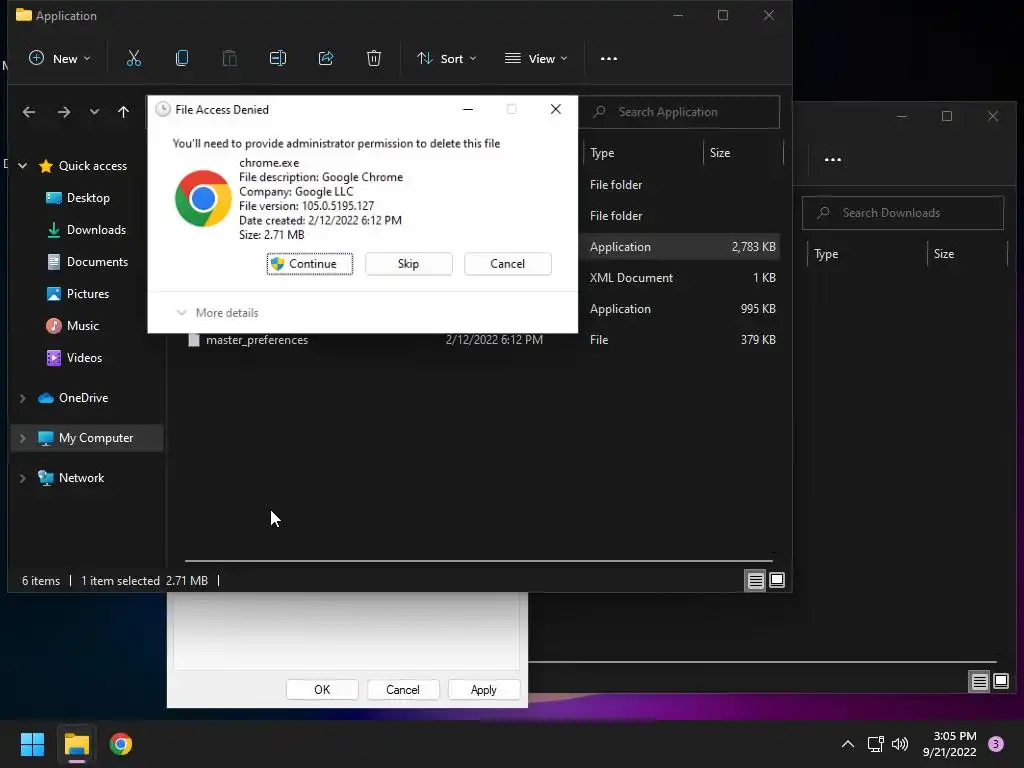Open recent locations dropdown chevron
This screenshot has width=1024, height=768.
(94, 112)
